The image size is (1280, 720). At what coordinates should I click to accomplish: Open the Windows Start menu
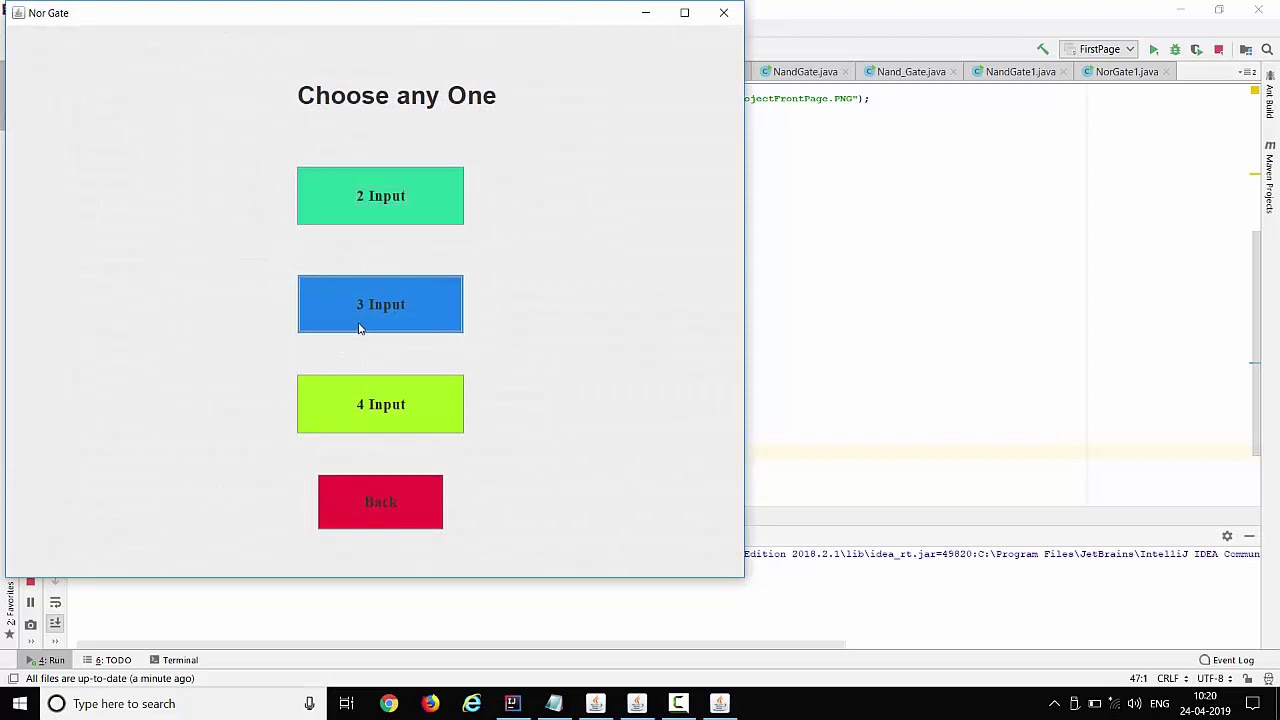tap(19, 704)
